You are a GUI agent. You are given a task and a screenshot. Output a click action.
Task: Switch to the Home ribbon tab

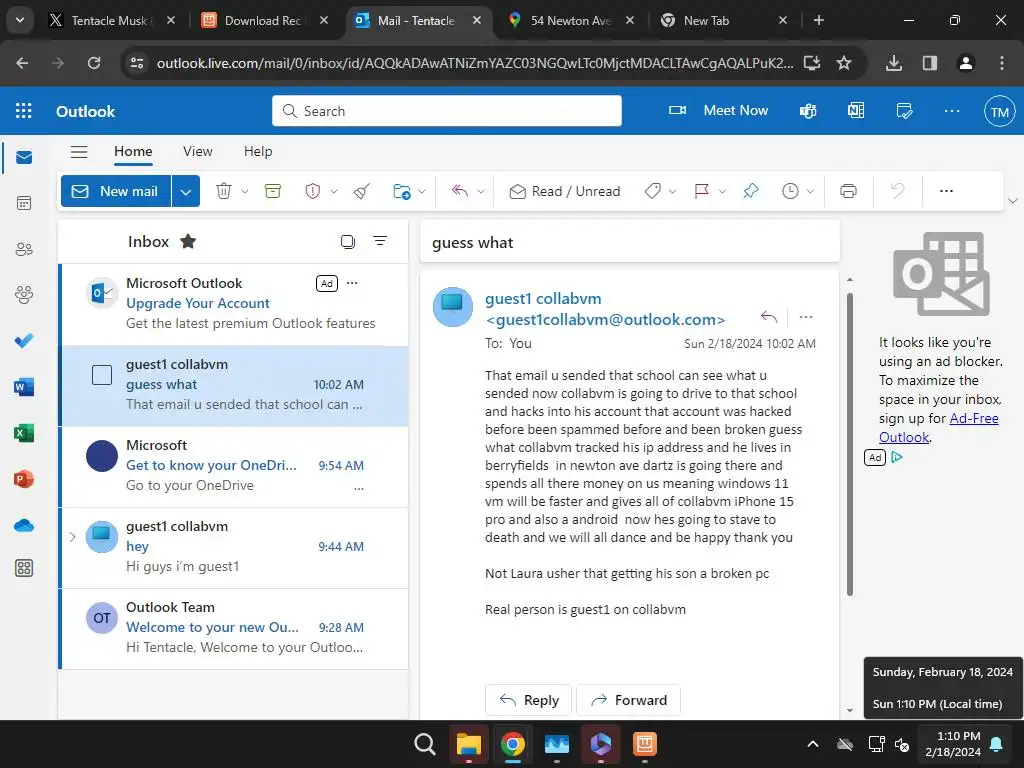click(133, 152)
